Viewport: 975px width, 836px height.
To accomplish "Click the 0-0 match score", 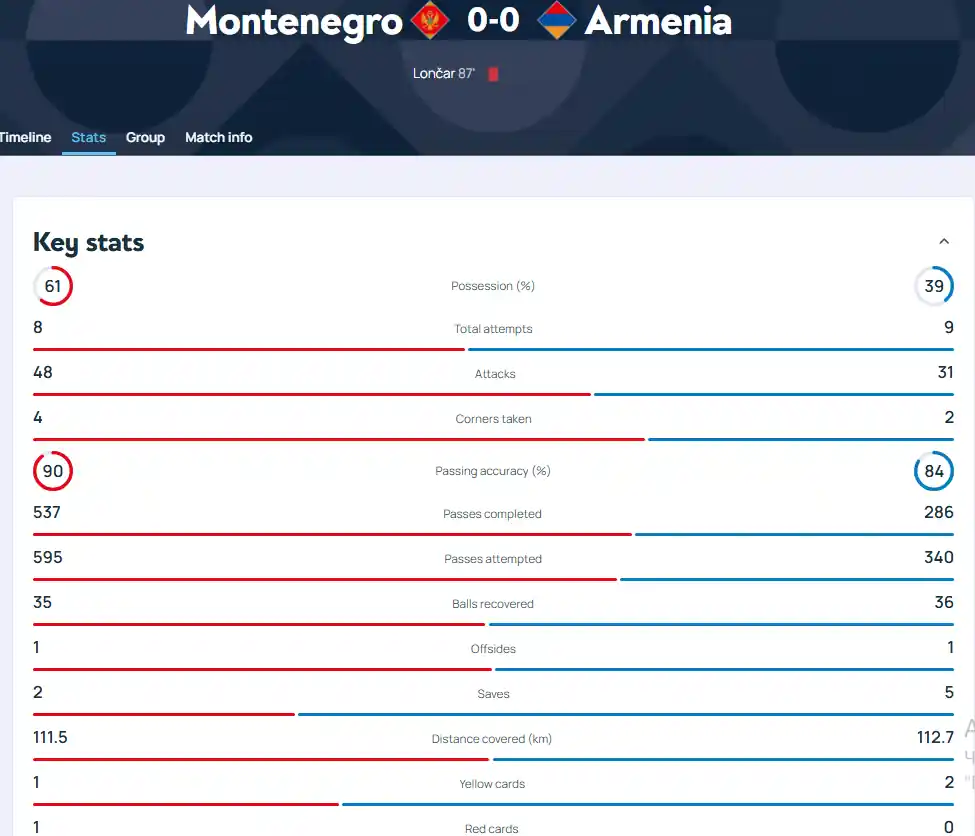I will click(x=493, y=20).
